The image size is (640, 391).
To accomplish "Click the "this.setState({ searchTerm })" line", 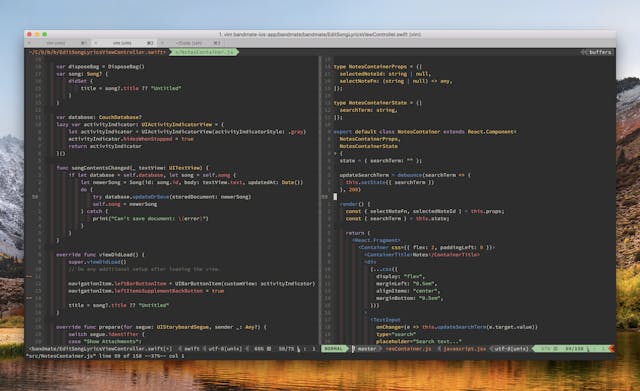I will click(390, 182).
